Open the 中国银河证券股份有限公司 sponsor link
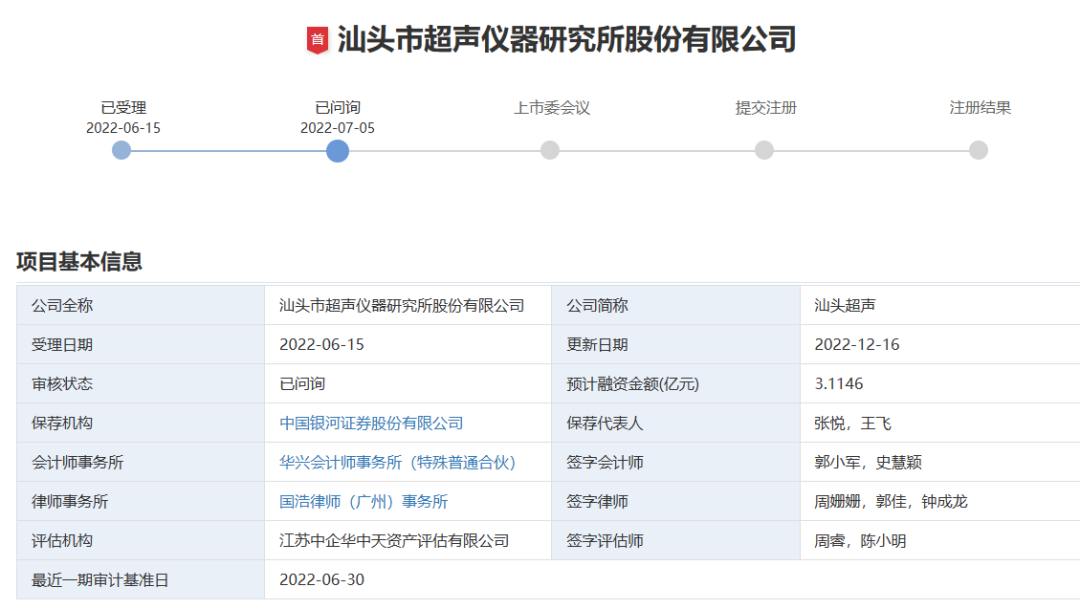Image resolution: width=1080 pixels, height=609 pixels. pyautogui.click(x=371, y=423)
